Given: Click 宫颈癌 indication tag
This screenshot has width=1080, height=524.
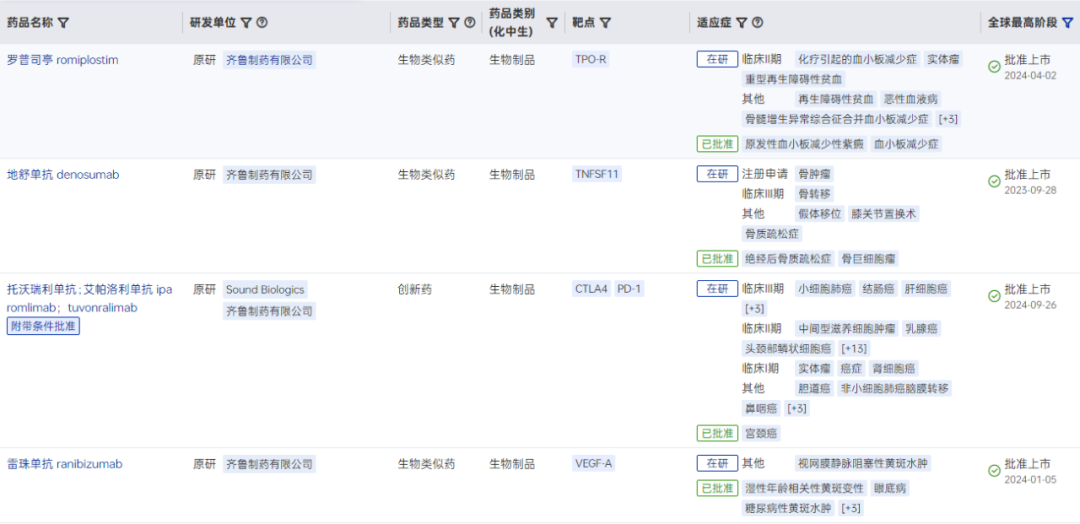Looking at the screenshot, I should click(762, 434).
